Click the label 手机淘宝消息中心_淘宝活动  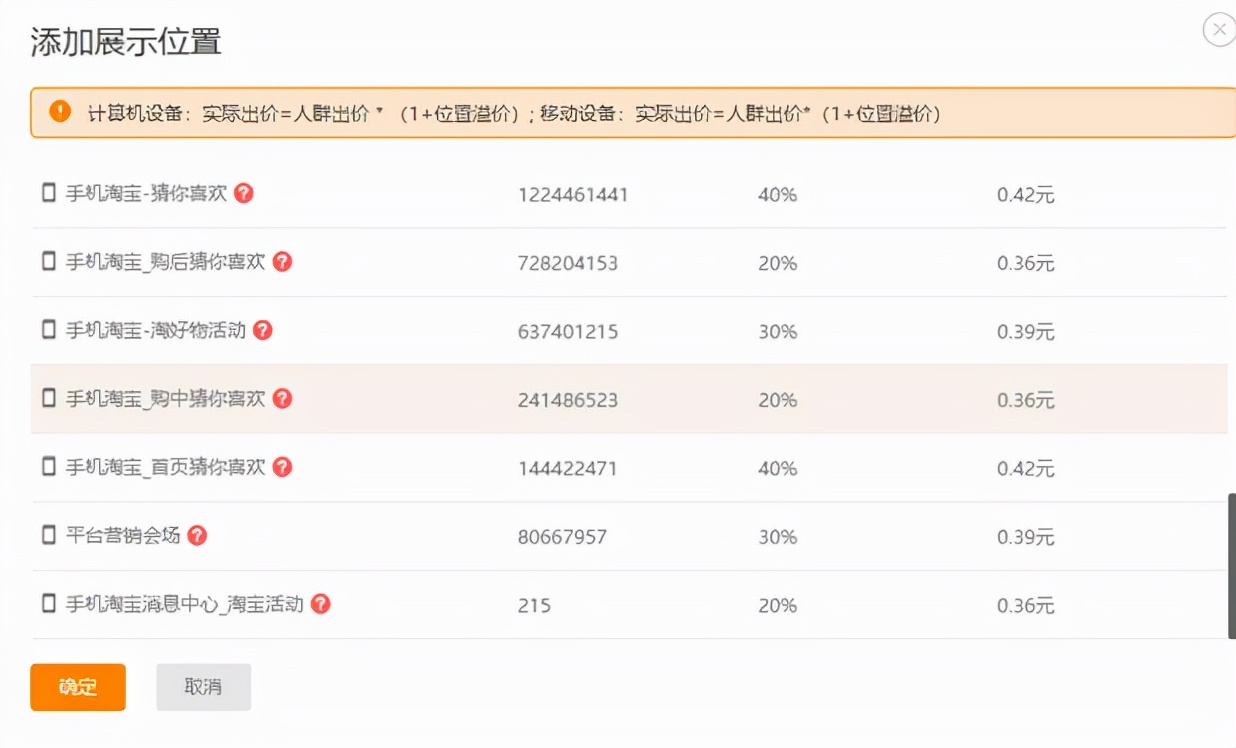pos(185,603)
